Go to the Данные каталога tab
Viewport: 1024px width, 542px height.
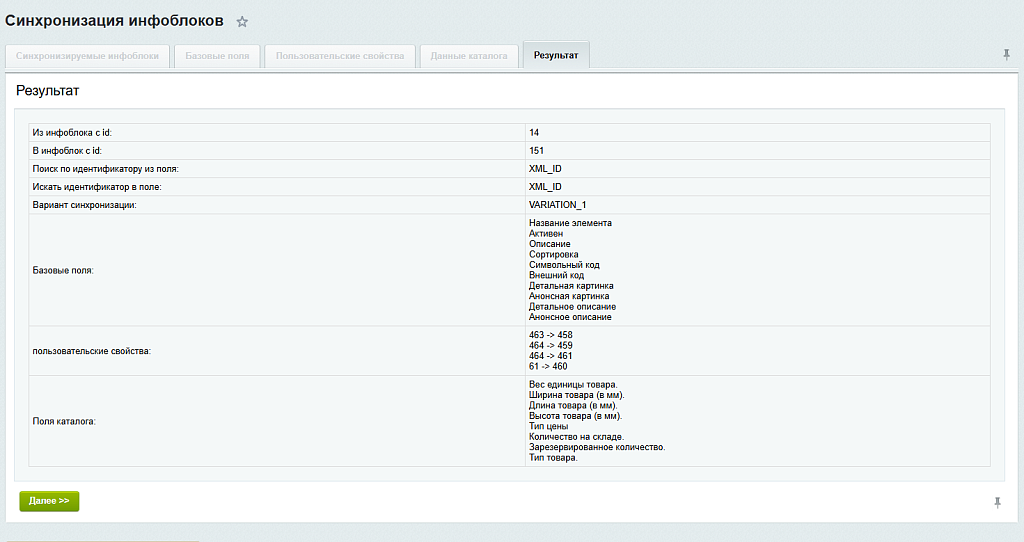(x=469, y=56)
